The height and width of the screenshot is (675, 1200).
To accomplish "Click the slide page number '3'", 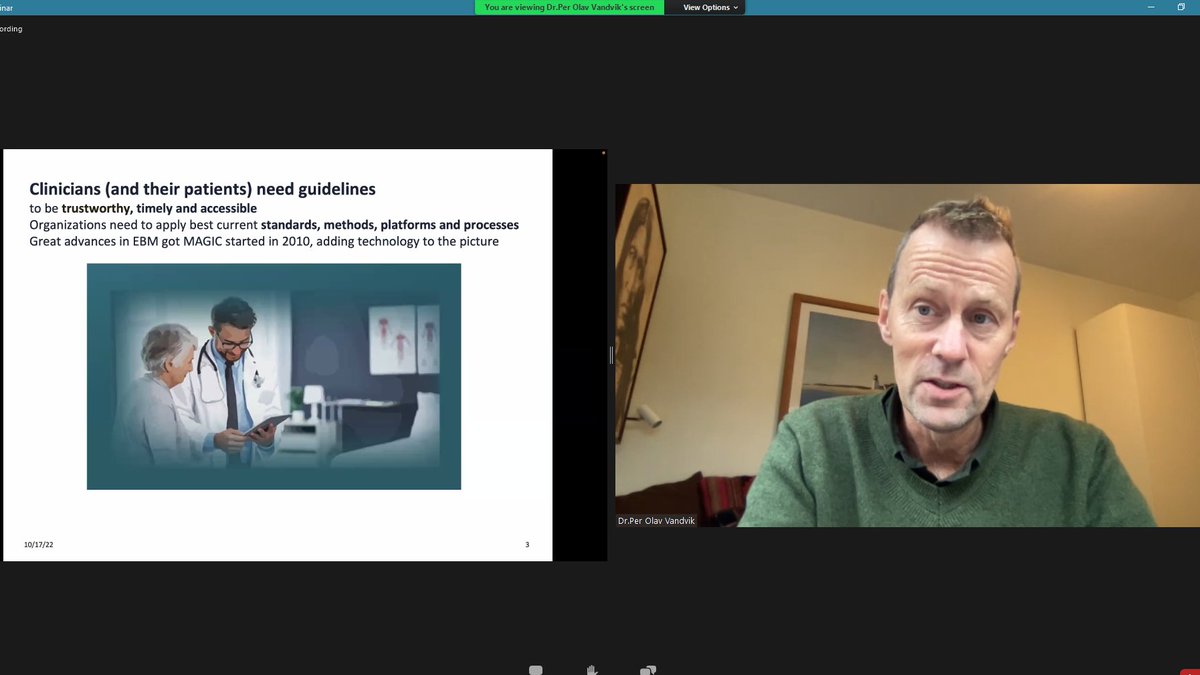I will pos(527,544).
